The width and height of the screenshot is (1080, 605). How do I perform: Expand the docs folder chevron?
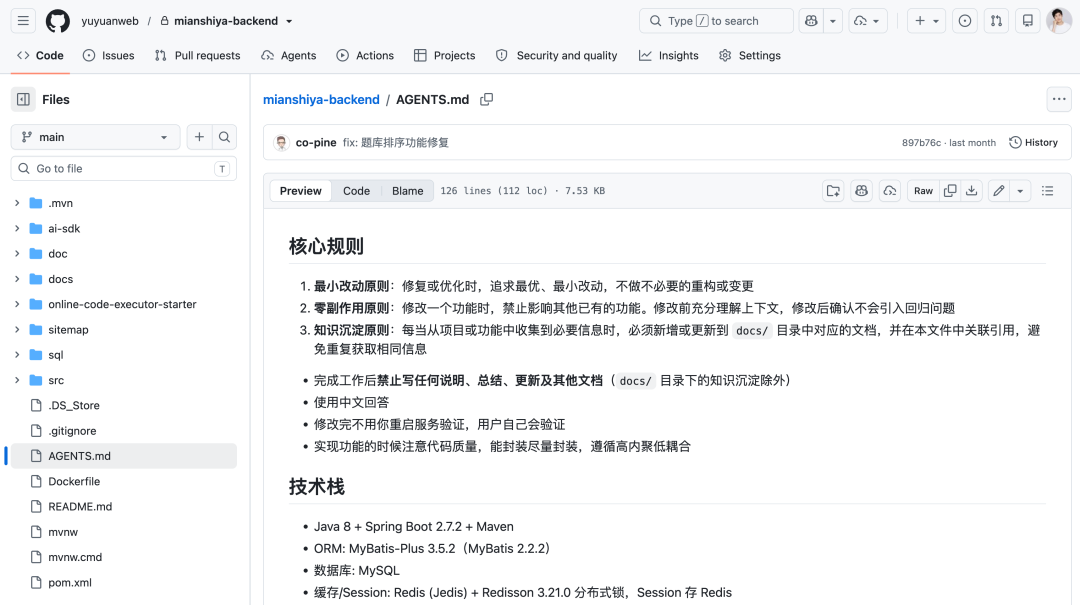coord(17,279)
